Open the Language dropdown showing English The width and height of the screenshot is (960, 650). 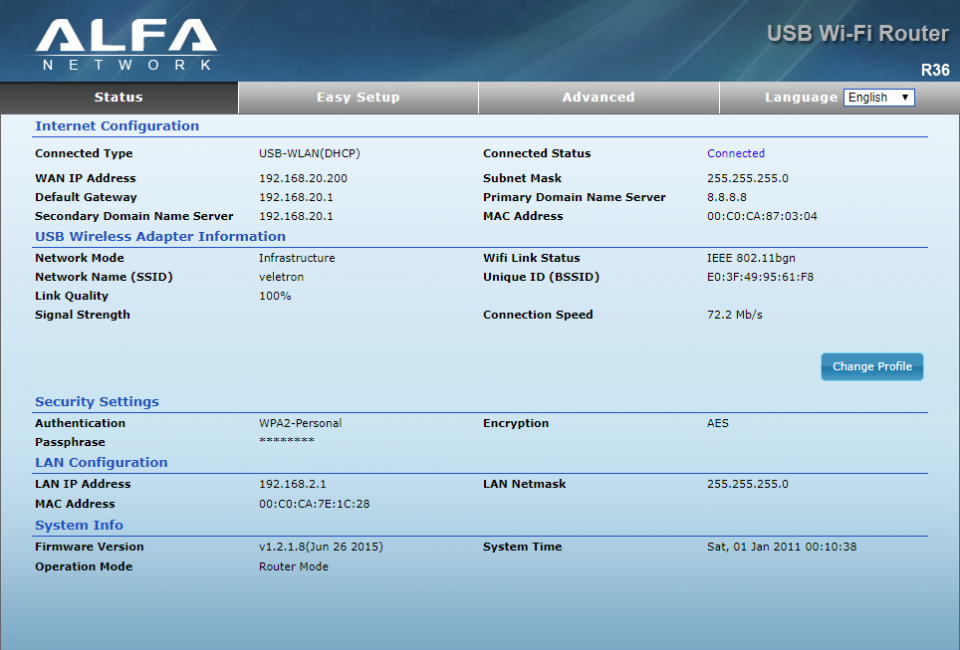pyautogui.click(x=879, y=97)
